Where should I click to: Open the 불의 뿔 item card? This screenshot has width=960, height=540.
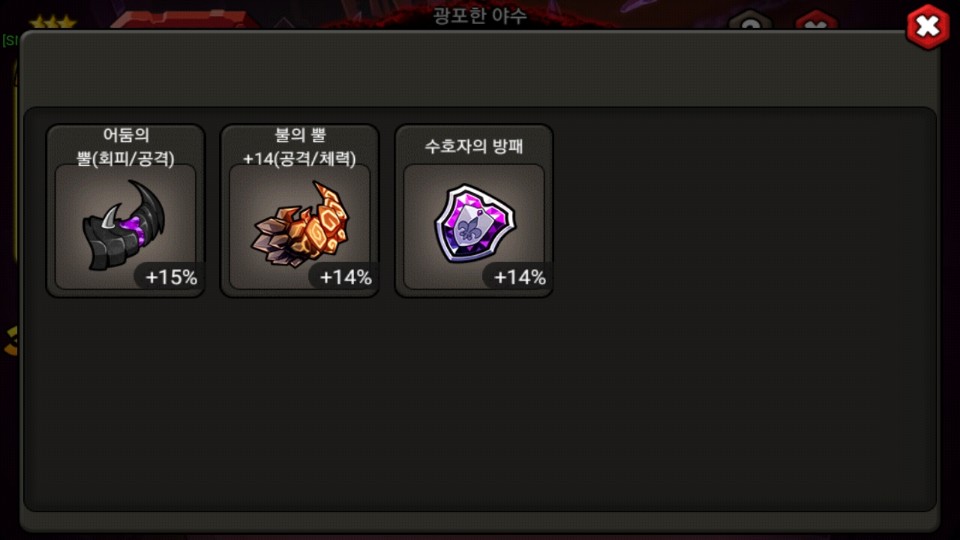pos(299,211)
